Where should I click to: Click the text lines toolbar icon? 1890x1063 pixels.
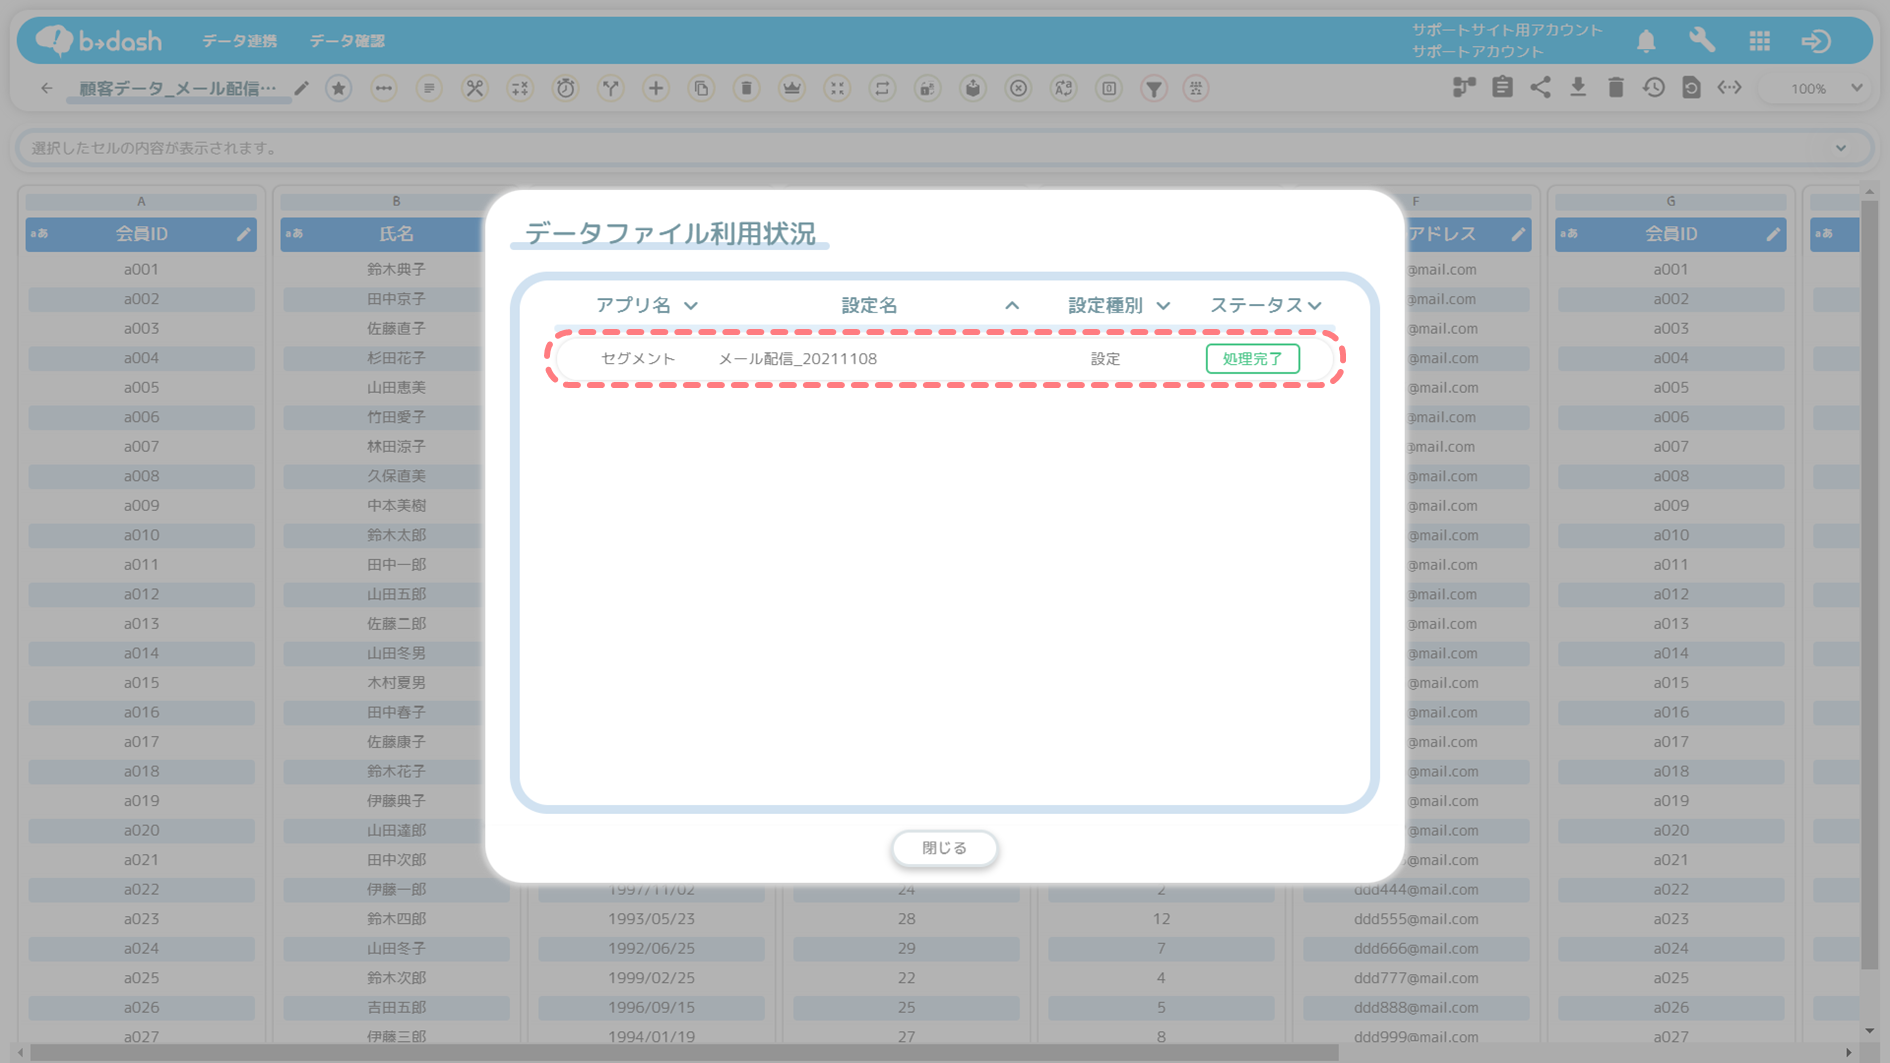coord(429,88)
